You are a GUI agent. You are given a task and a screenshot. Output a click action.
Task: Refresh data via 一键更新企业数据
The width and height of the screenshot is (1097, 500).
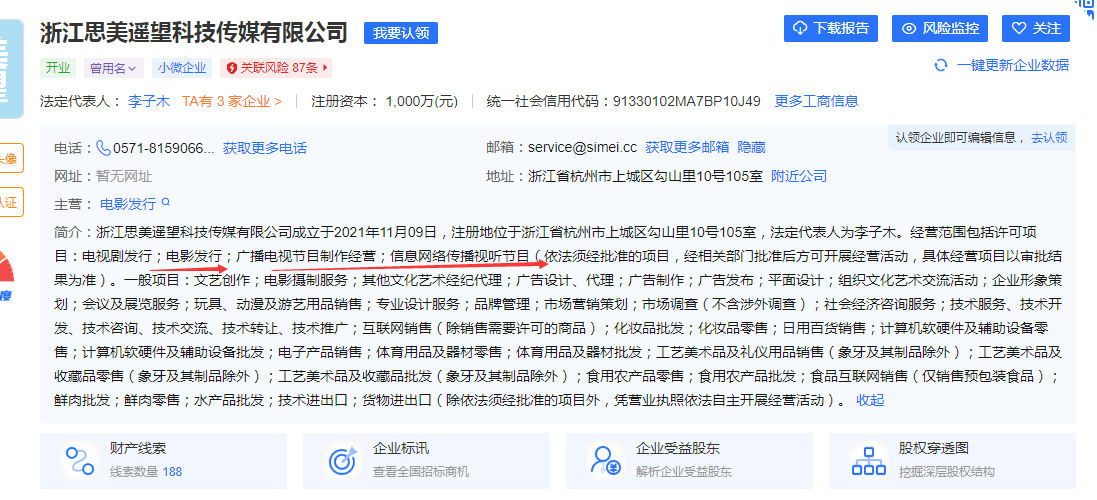1012,65
